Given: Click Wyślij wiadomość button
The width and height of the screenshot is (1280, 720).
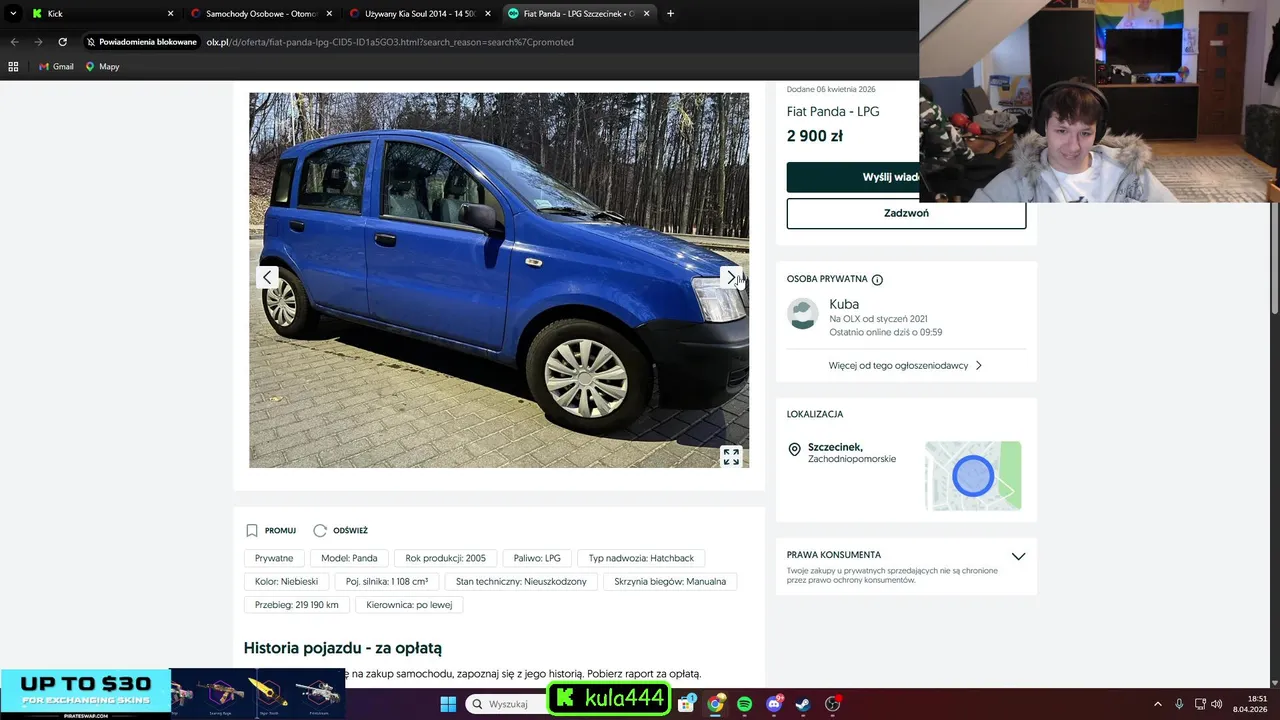Looking at the screenshot, I should [x=853, y=177].
